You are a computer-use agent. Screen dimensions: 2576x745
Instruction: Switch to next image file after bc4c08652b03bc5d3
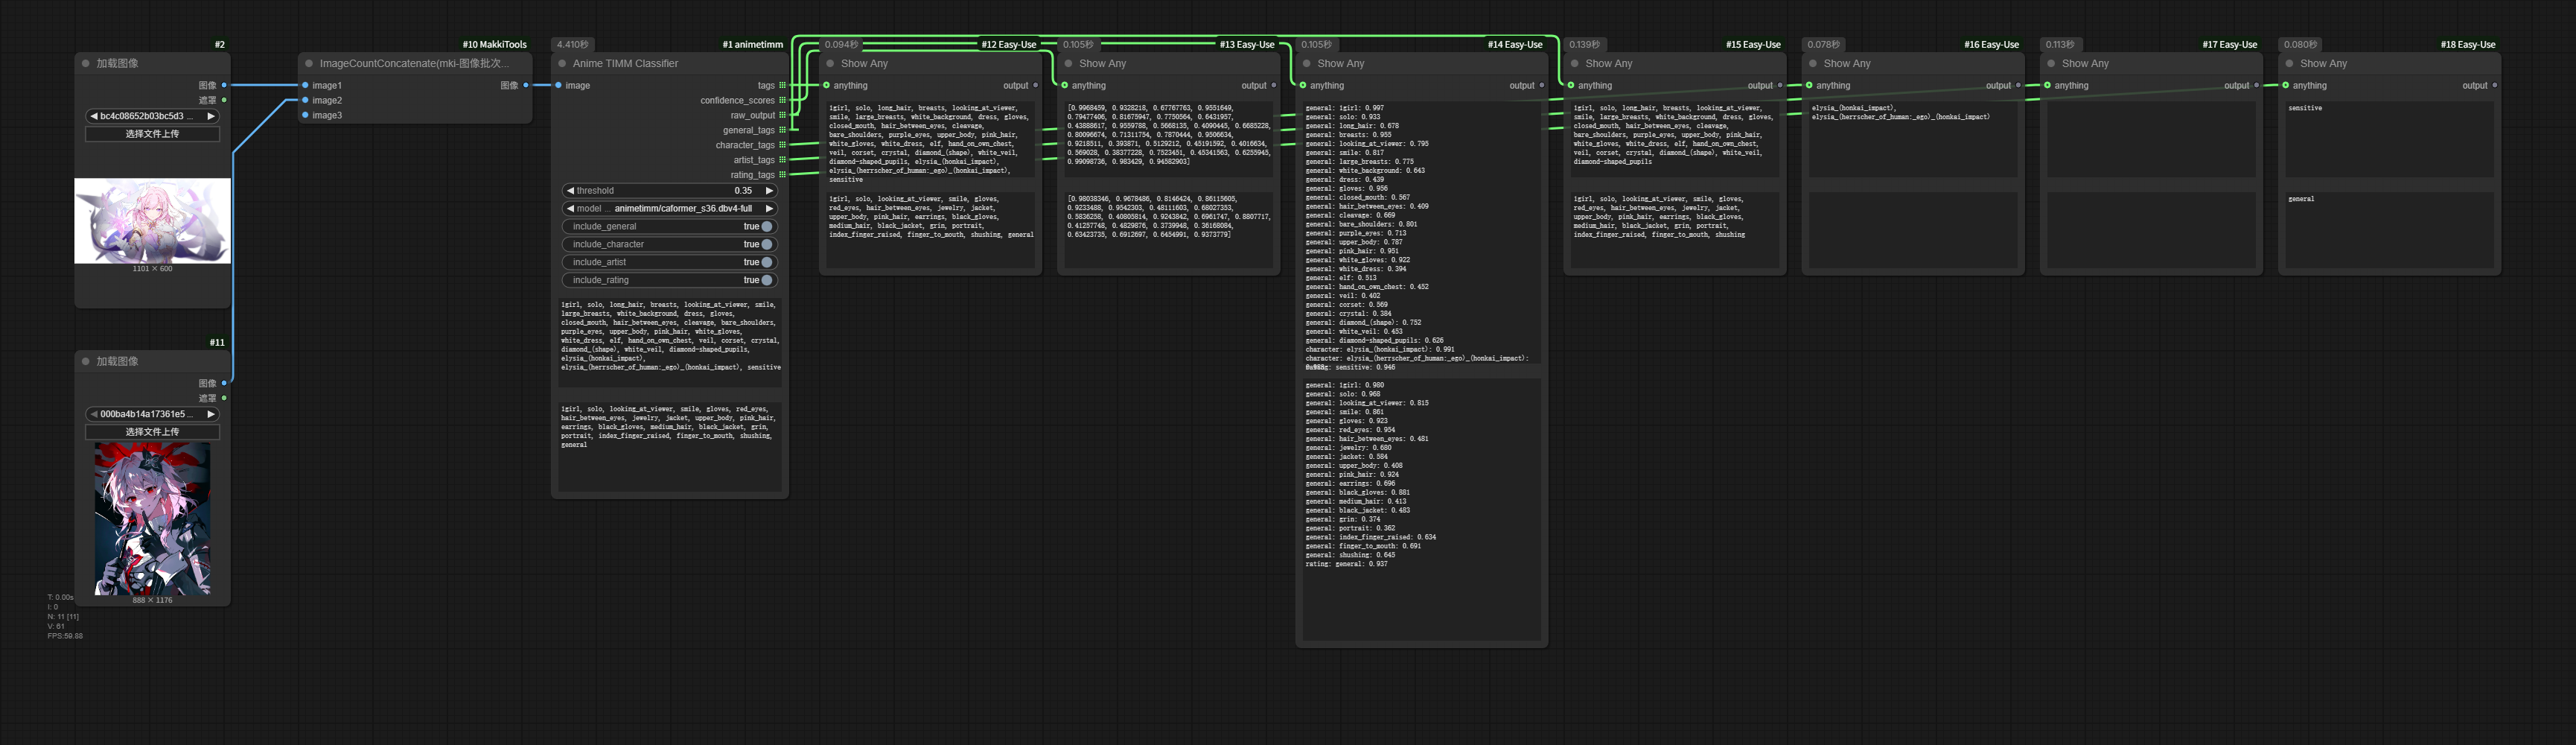[x=211, y=116]
